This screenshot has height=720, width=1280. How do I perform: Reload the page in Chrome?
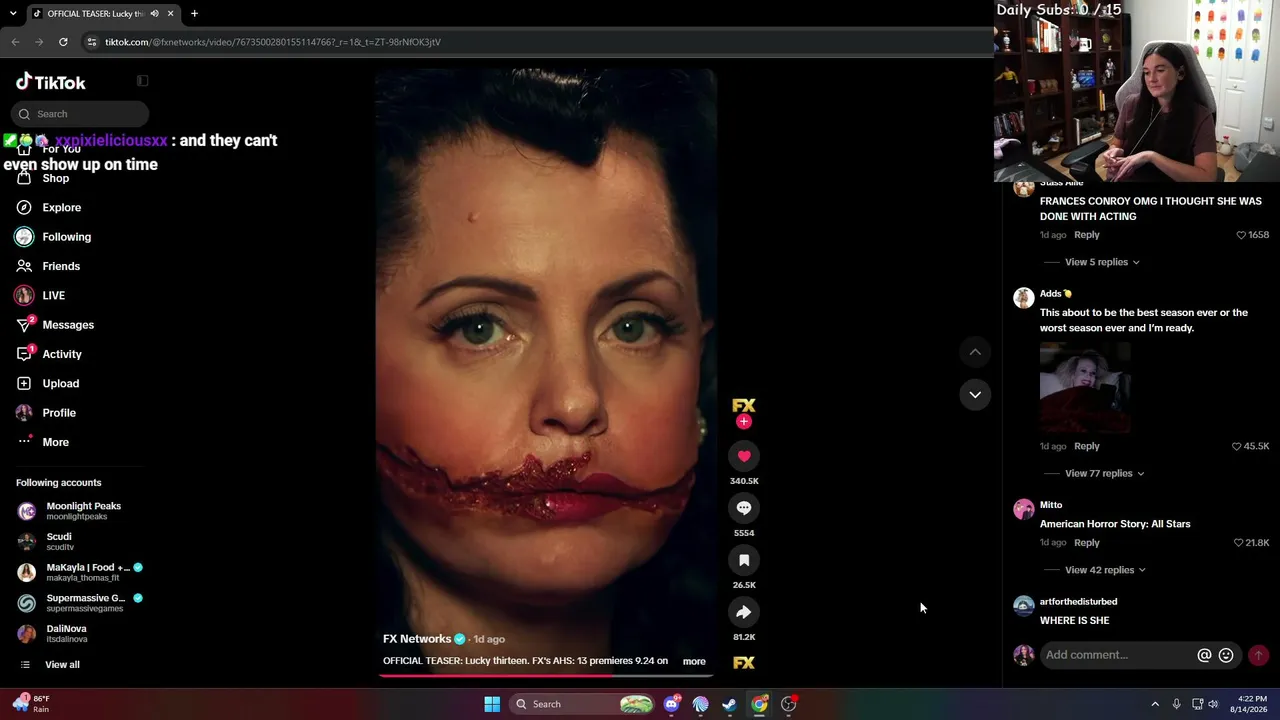63,42
